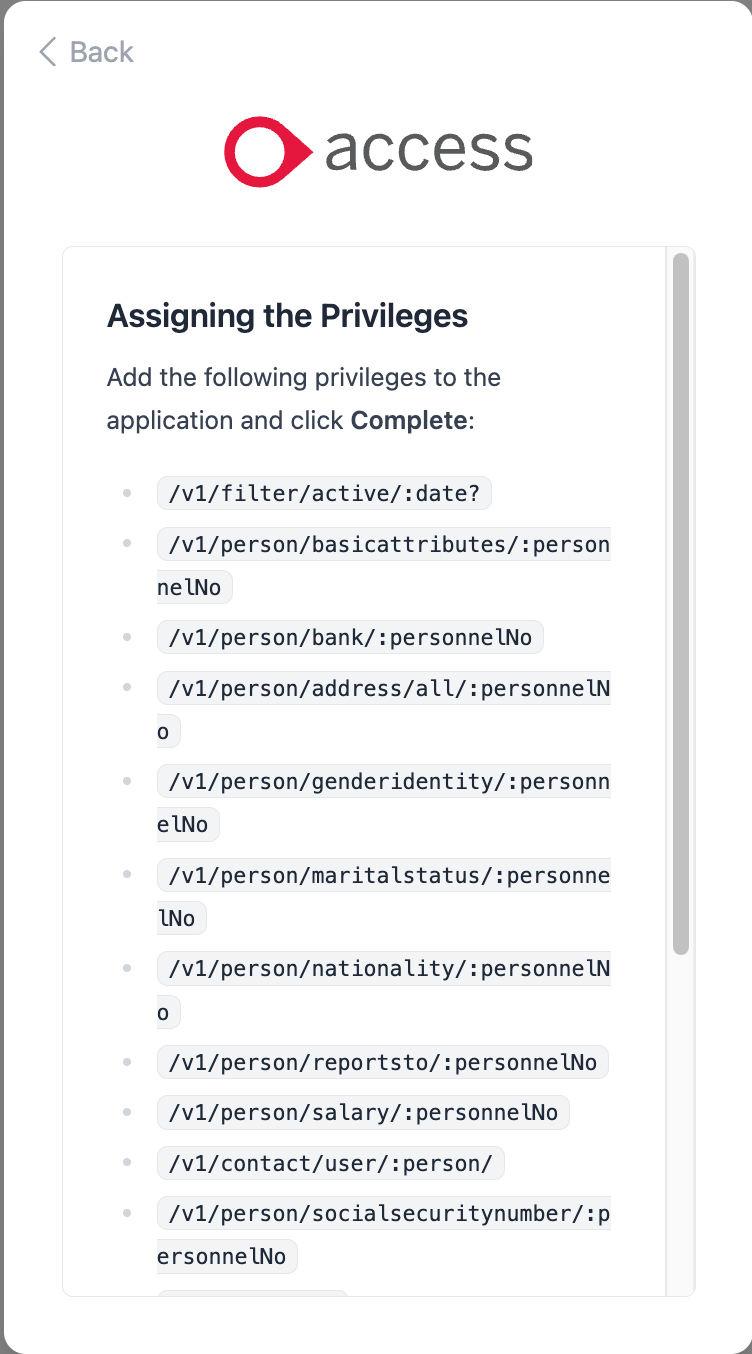Click the scrollbar track below the thumb
The image size is (752, 1354).
pyautogui.click(x=680, y=1120)
